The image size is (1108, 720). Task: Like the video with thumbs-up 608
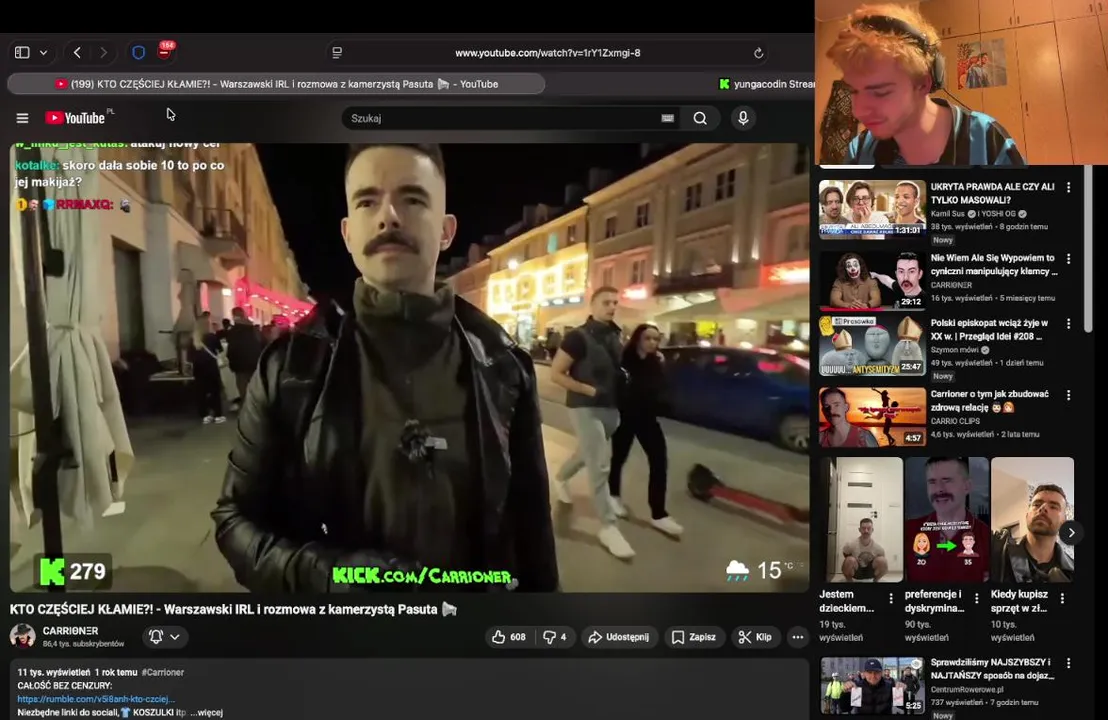click(509, 637)
